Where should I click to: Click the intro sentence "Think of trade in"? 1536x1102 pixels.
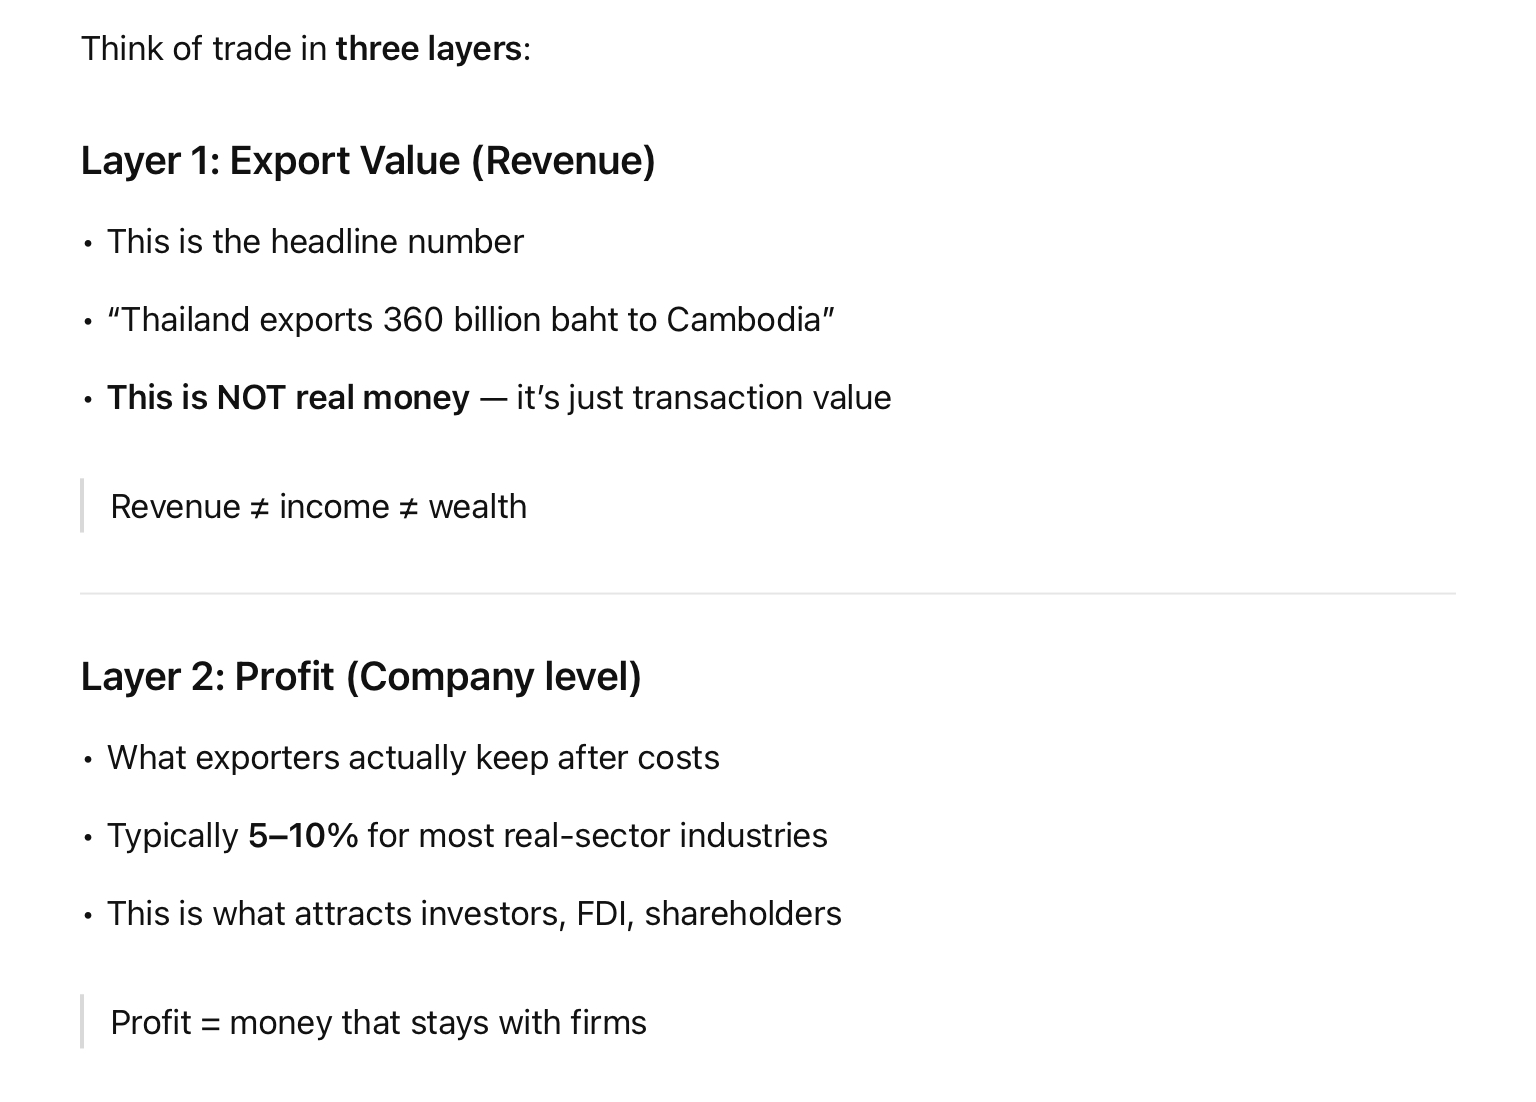pos(203,48)
